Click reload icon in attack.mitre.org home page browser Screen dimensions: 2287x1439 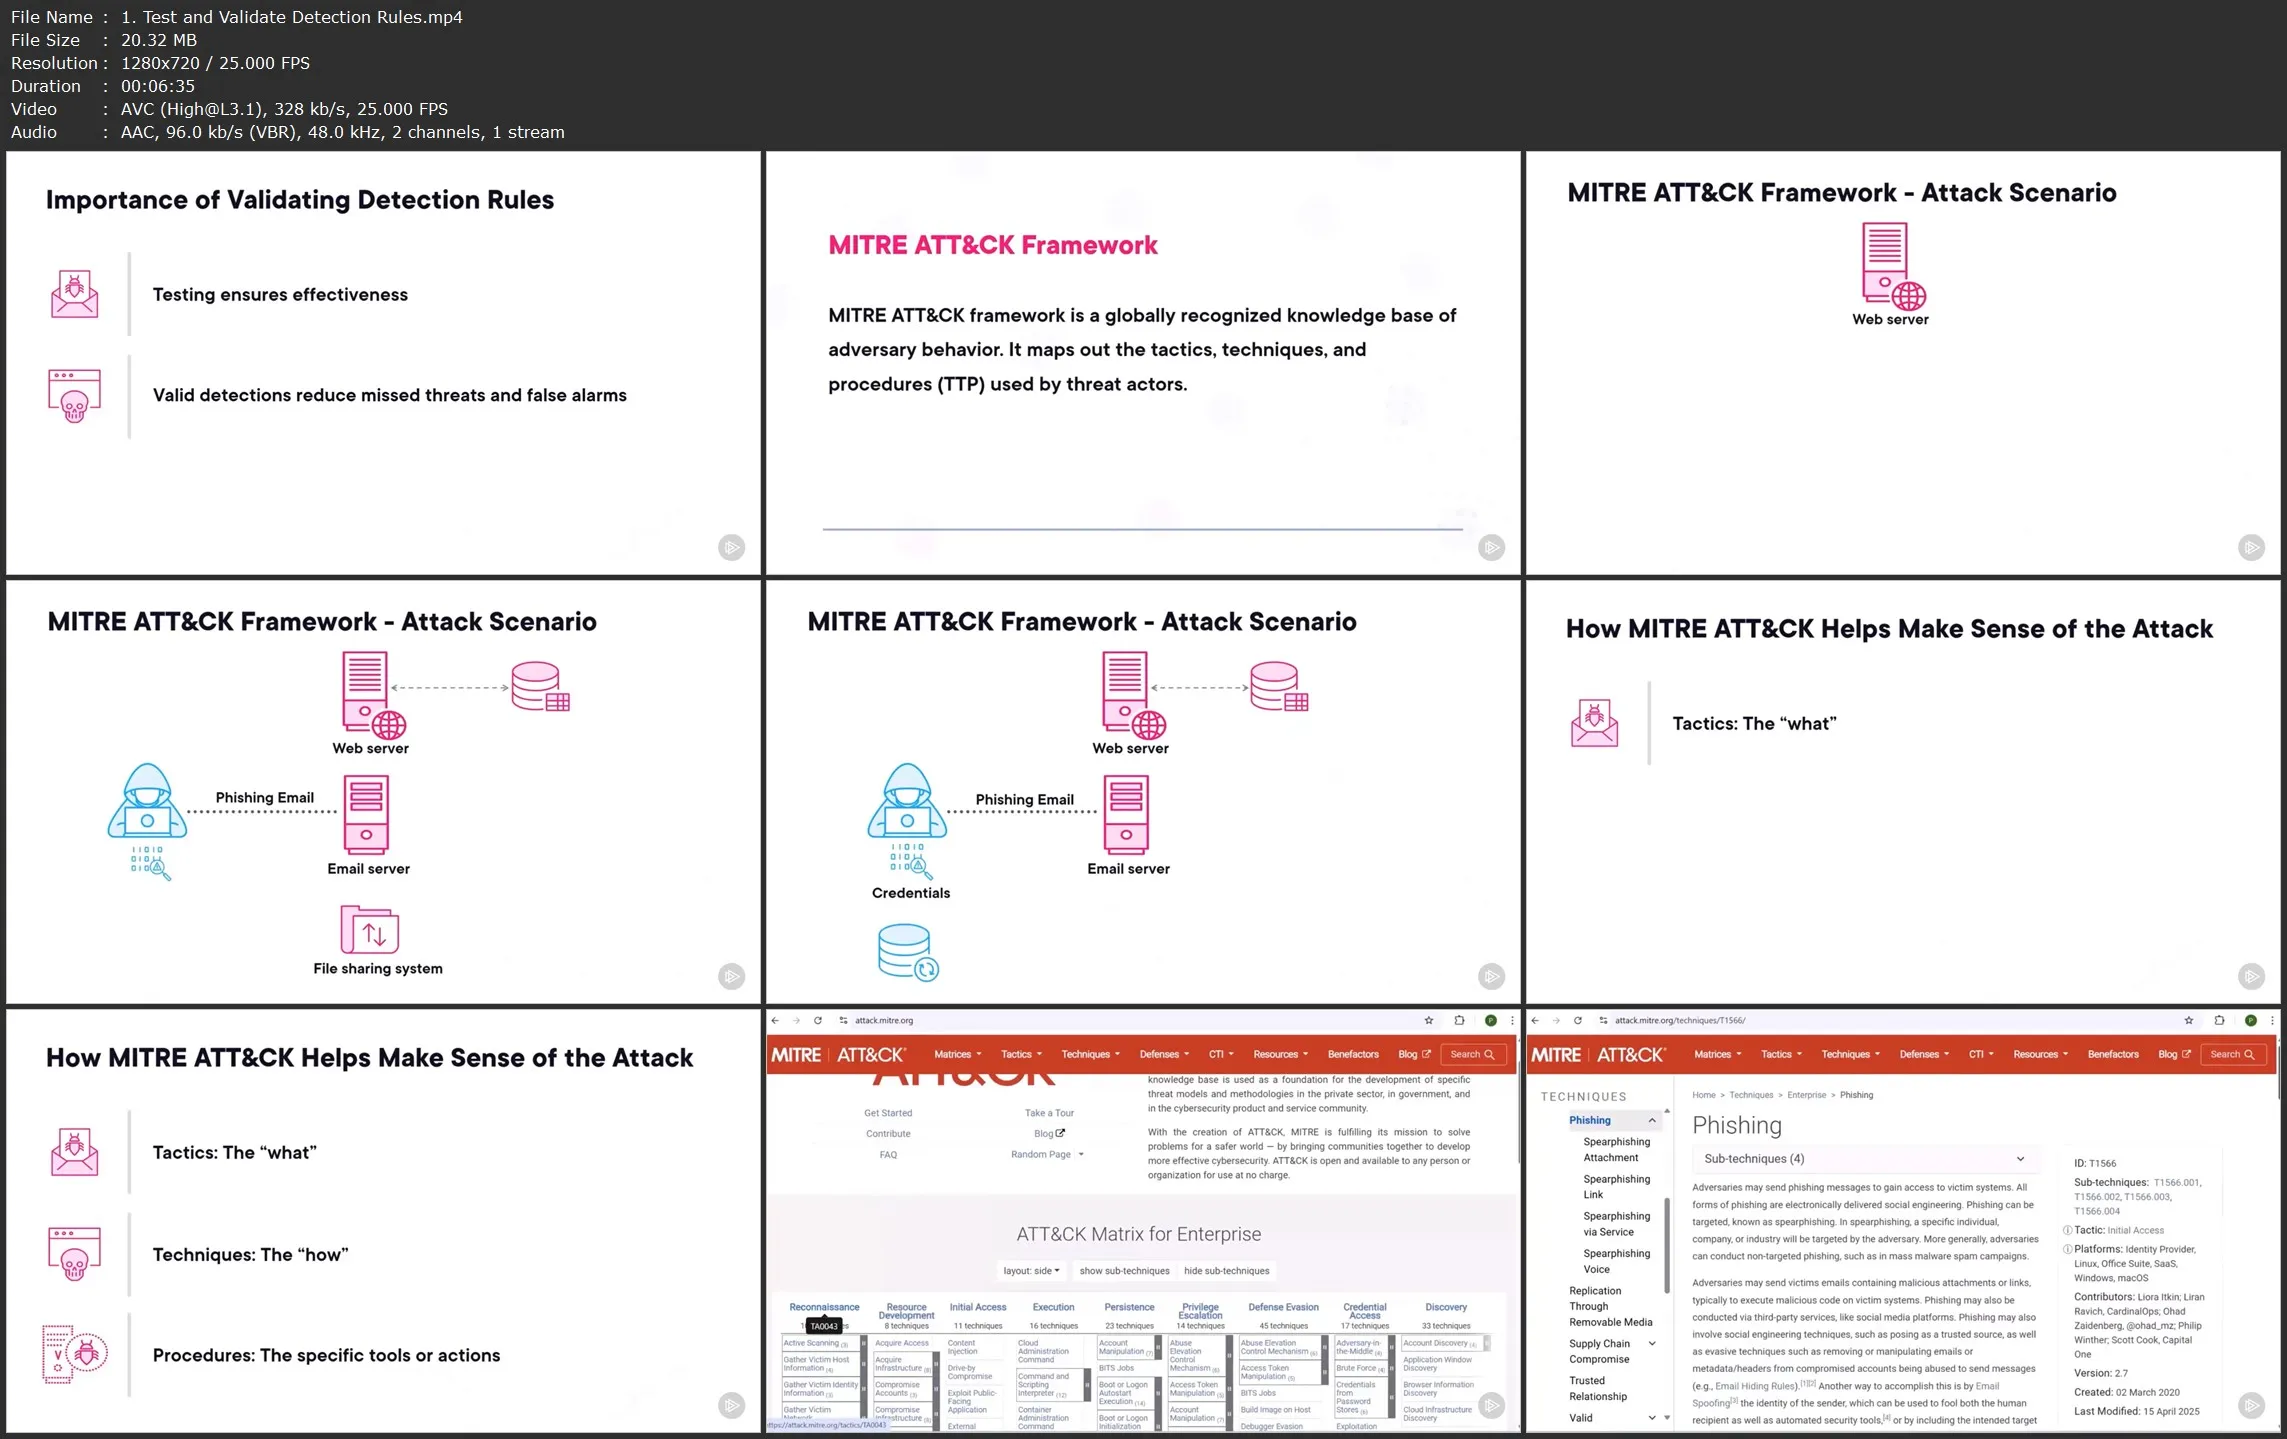(x=818, y=1020)
